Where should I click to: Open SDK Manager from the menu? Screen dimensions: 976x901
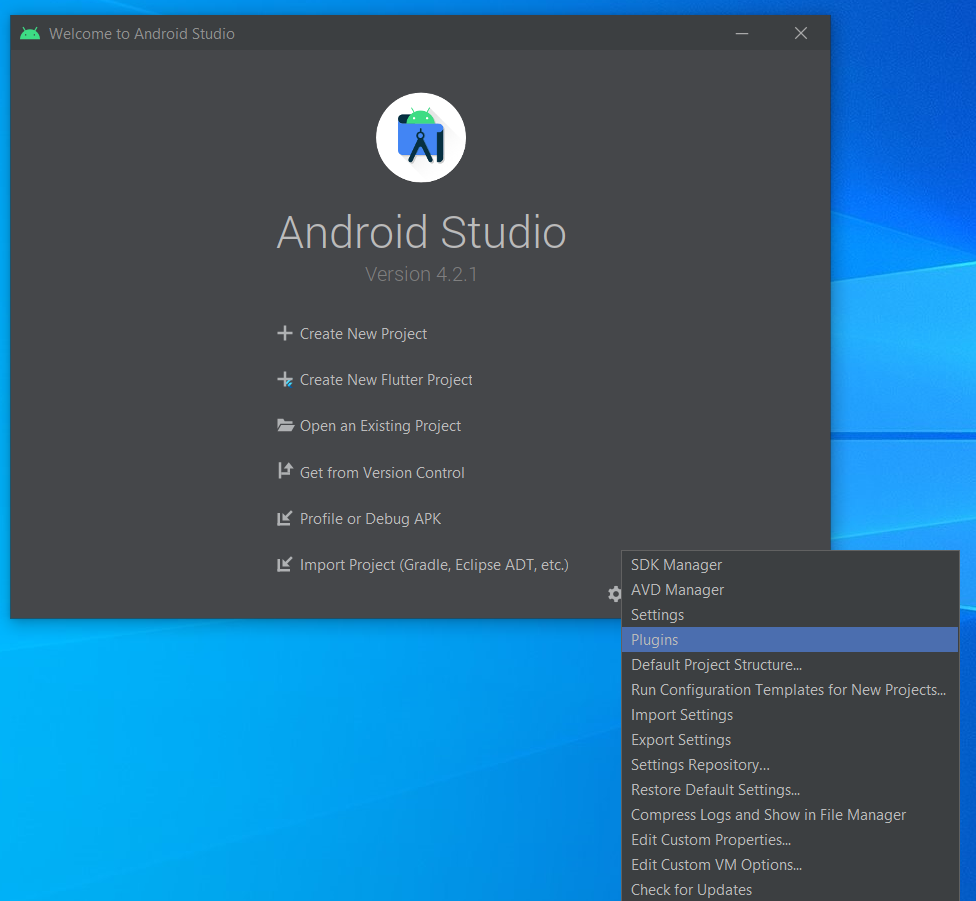(x=790, y=565)
